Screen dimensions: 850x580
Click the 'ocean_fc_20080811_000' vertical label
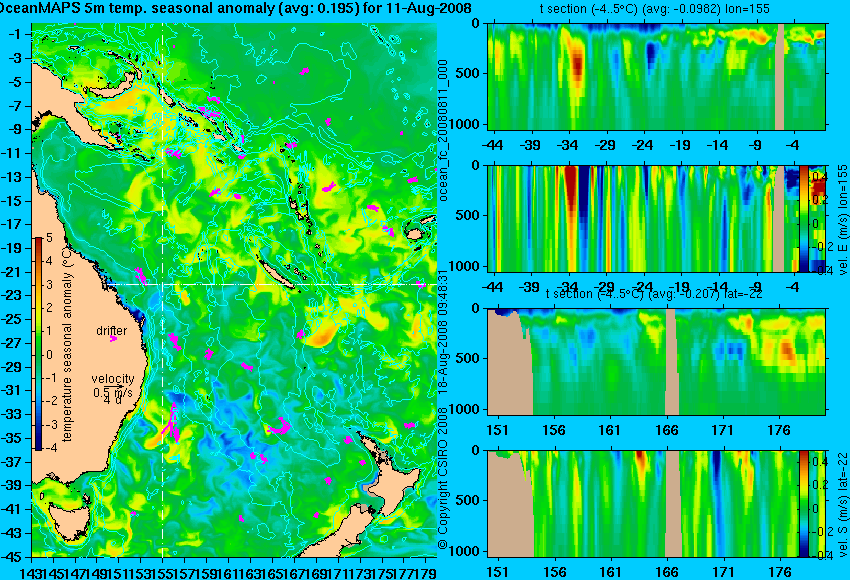click(x=443, y=130)
